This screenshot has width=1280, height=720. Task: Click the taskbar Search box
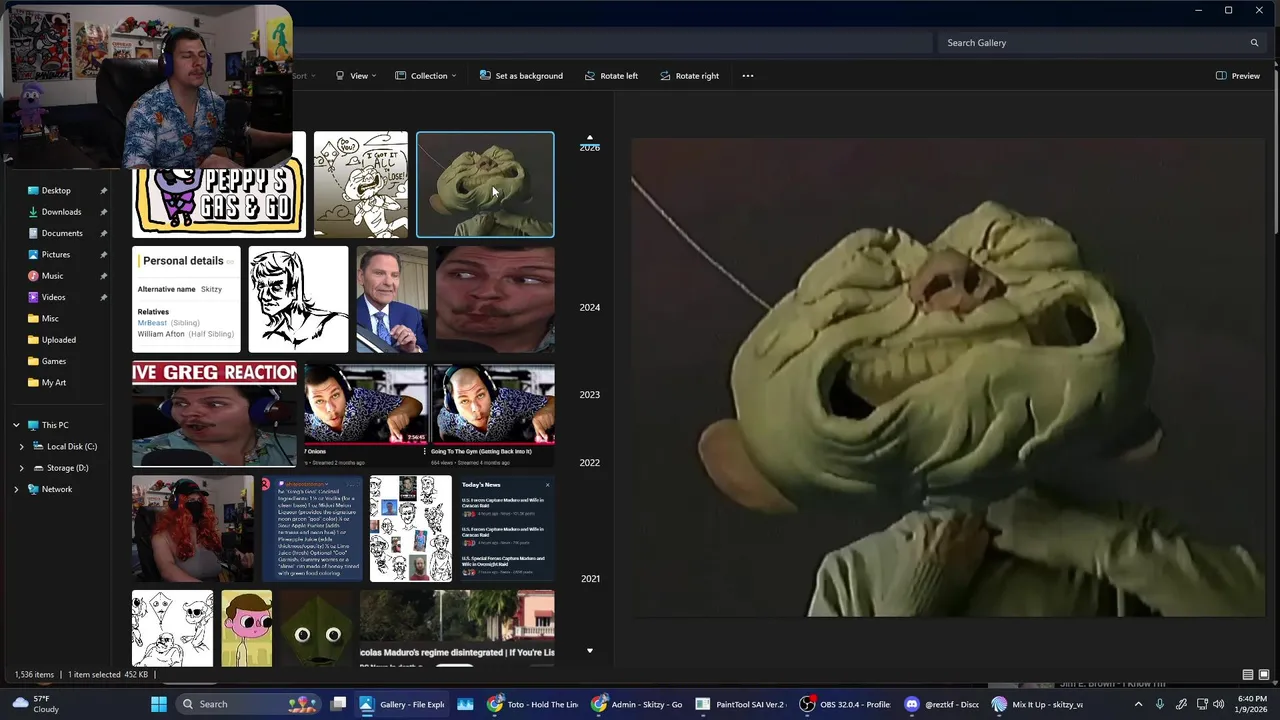coord(247,704)
